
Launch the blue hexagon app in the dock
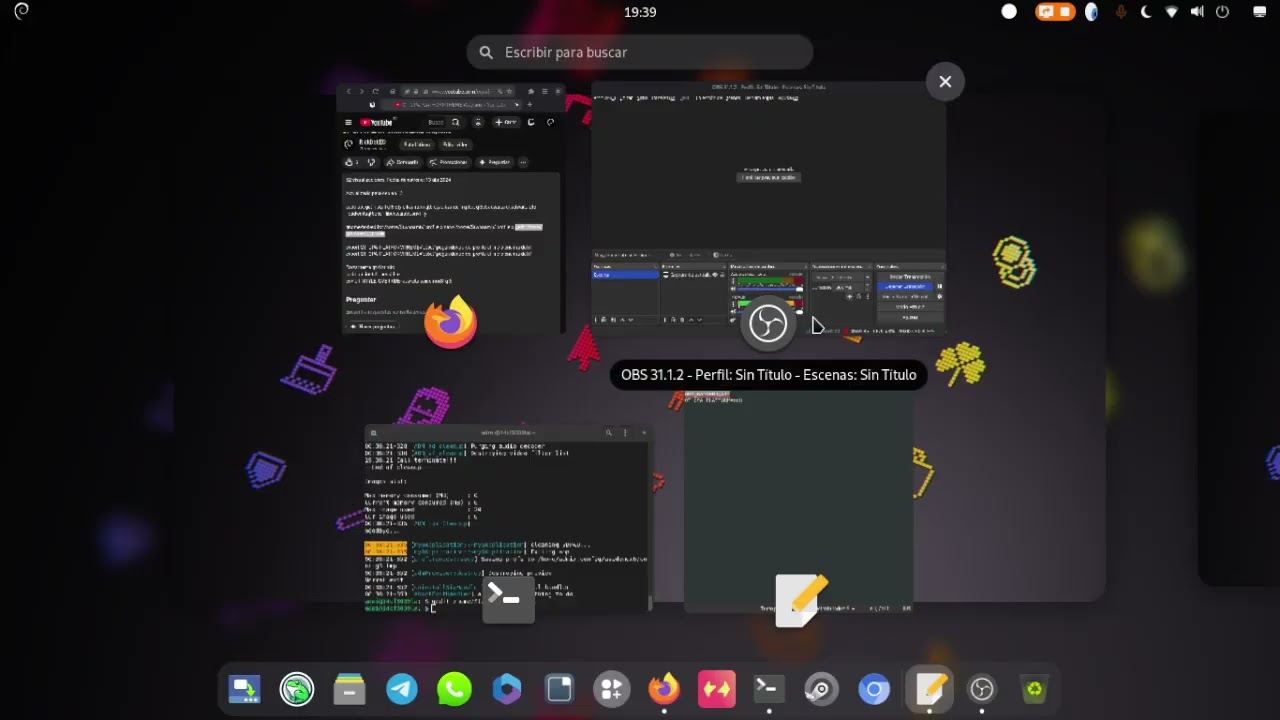tap(507, 689)
